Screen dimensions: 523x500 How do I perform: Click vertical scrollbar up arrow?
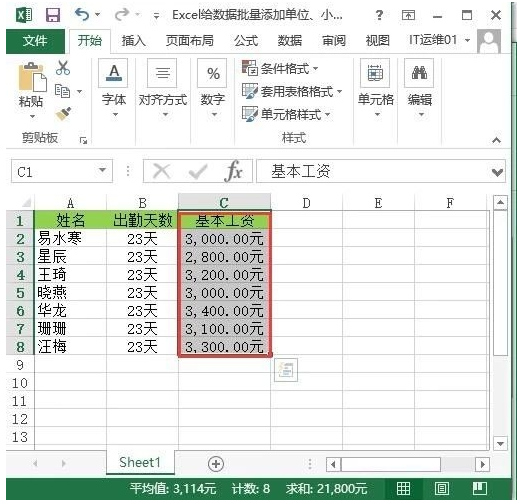point(500,202)
